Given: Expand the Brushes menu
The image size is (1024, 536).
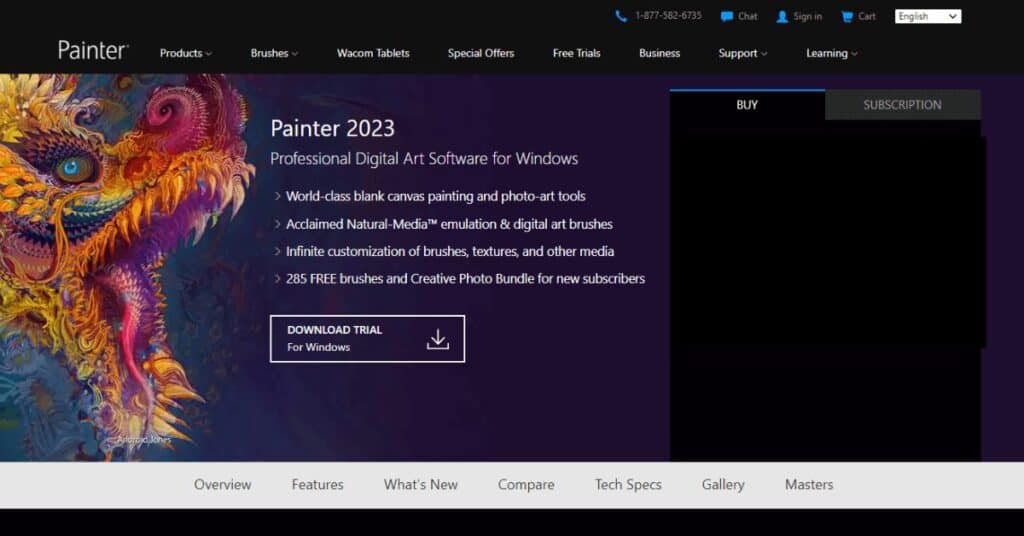Looking at the screenshot, I should (x=274, y=54).
